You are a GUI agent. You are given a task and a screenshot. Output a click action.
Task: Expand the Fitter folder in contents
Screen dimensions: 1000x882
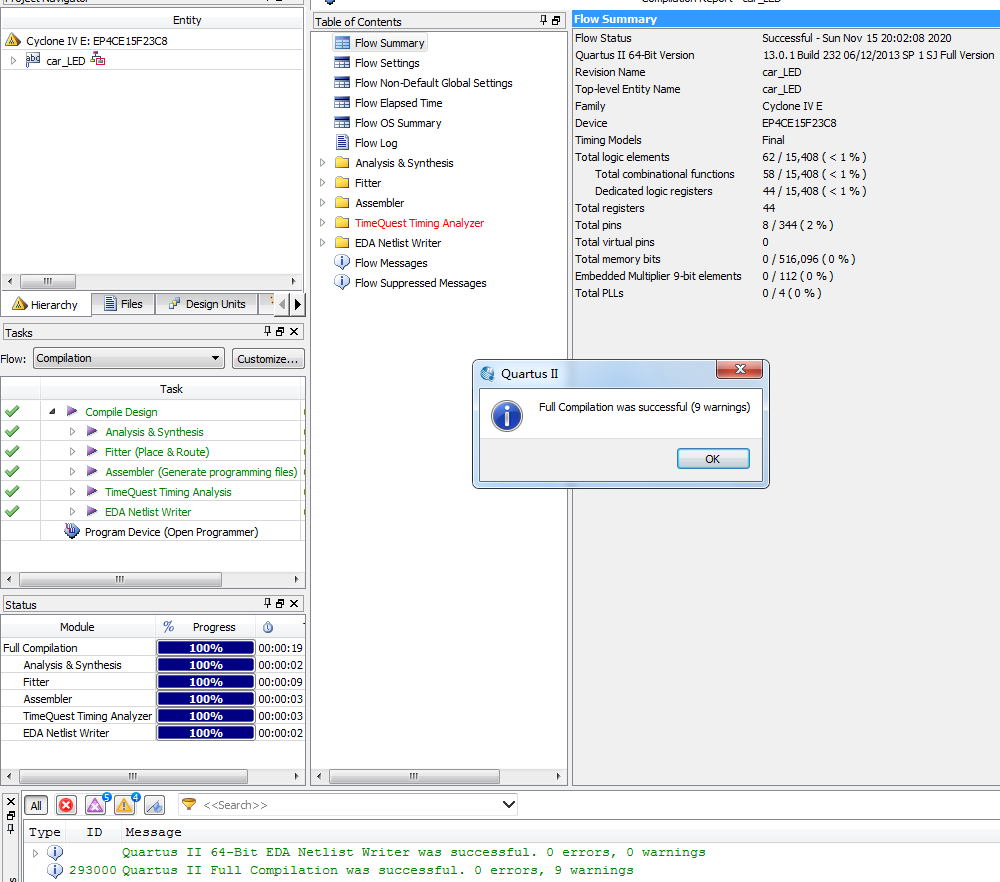tap(323, 182)
